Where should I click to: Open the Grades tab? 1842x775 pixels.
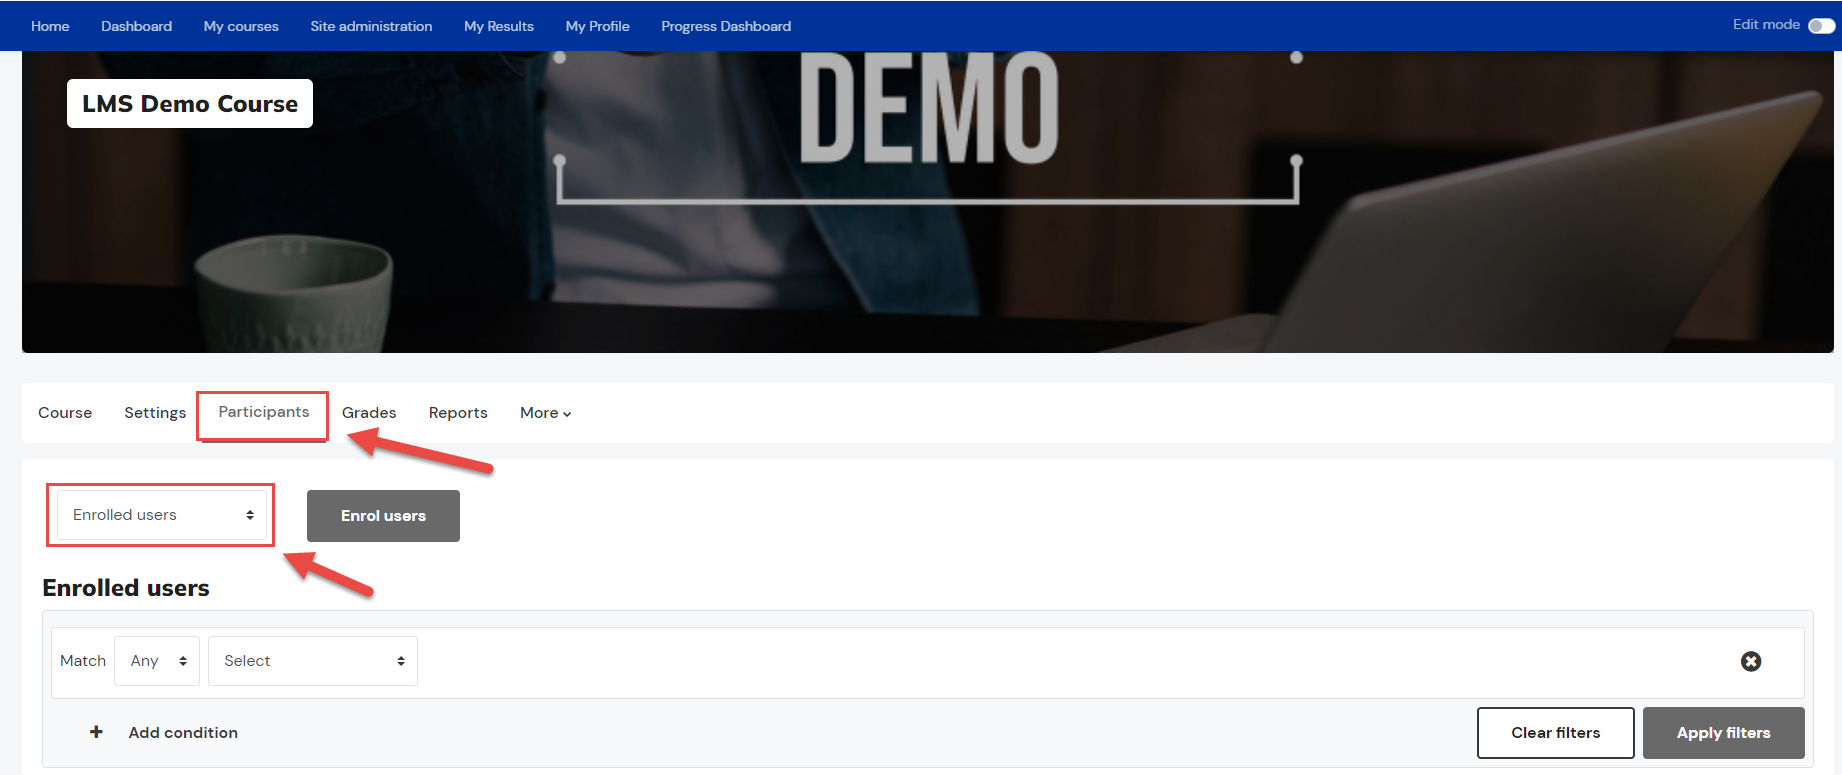coord(369,413)
